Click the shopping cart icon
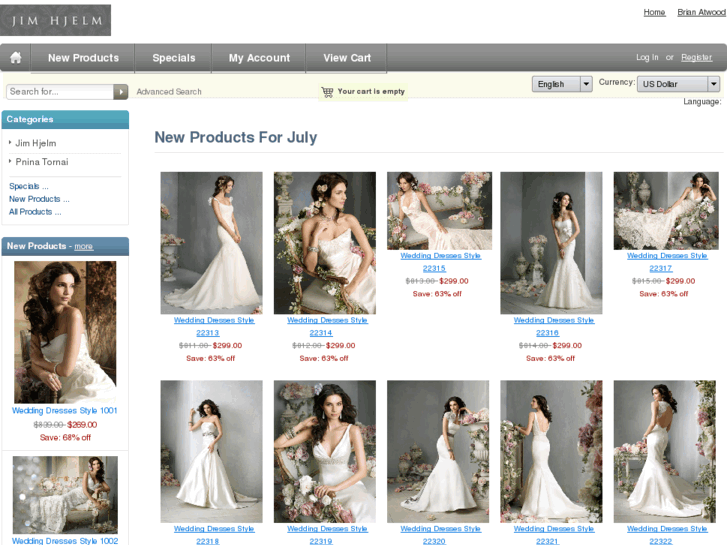This screenshot has width=727, height=545. (327, 92)
